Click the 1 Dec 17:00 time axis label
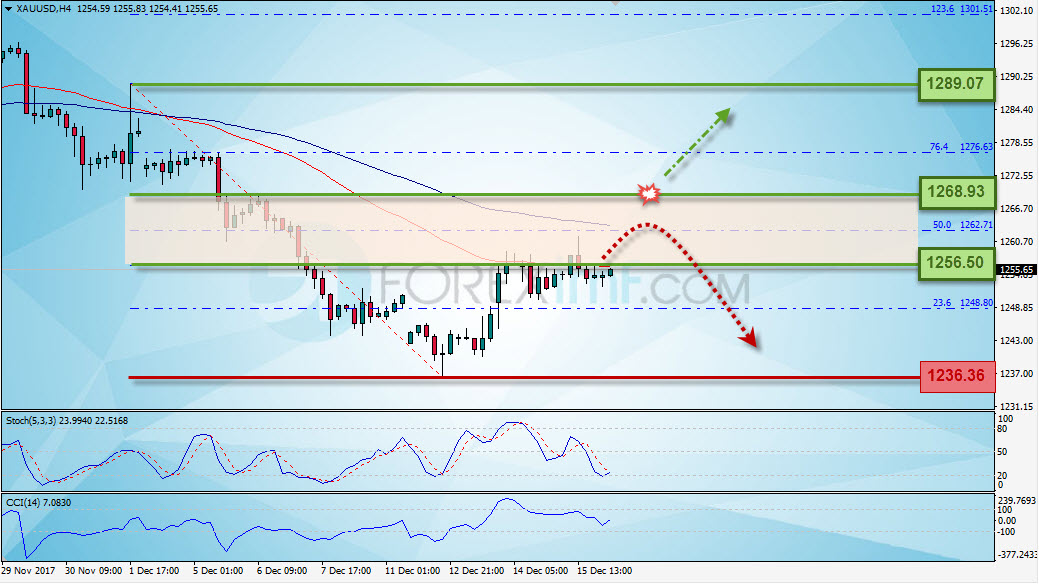 pyautogui.click(x=154, y=570)
